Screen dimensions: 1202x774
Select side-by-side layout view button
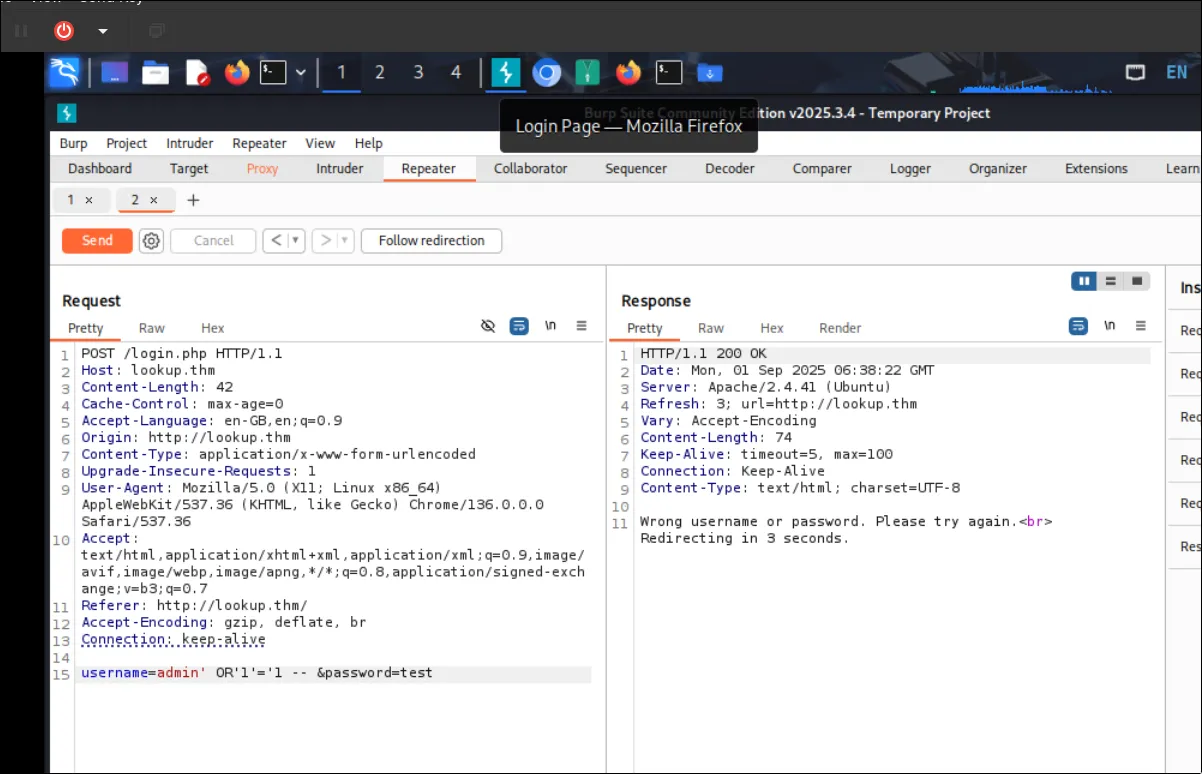pyautogui.click(x=1084, y=282)
